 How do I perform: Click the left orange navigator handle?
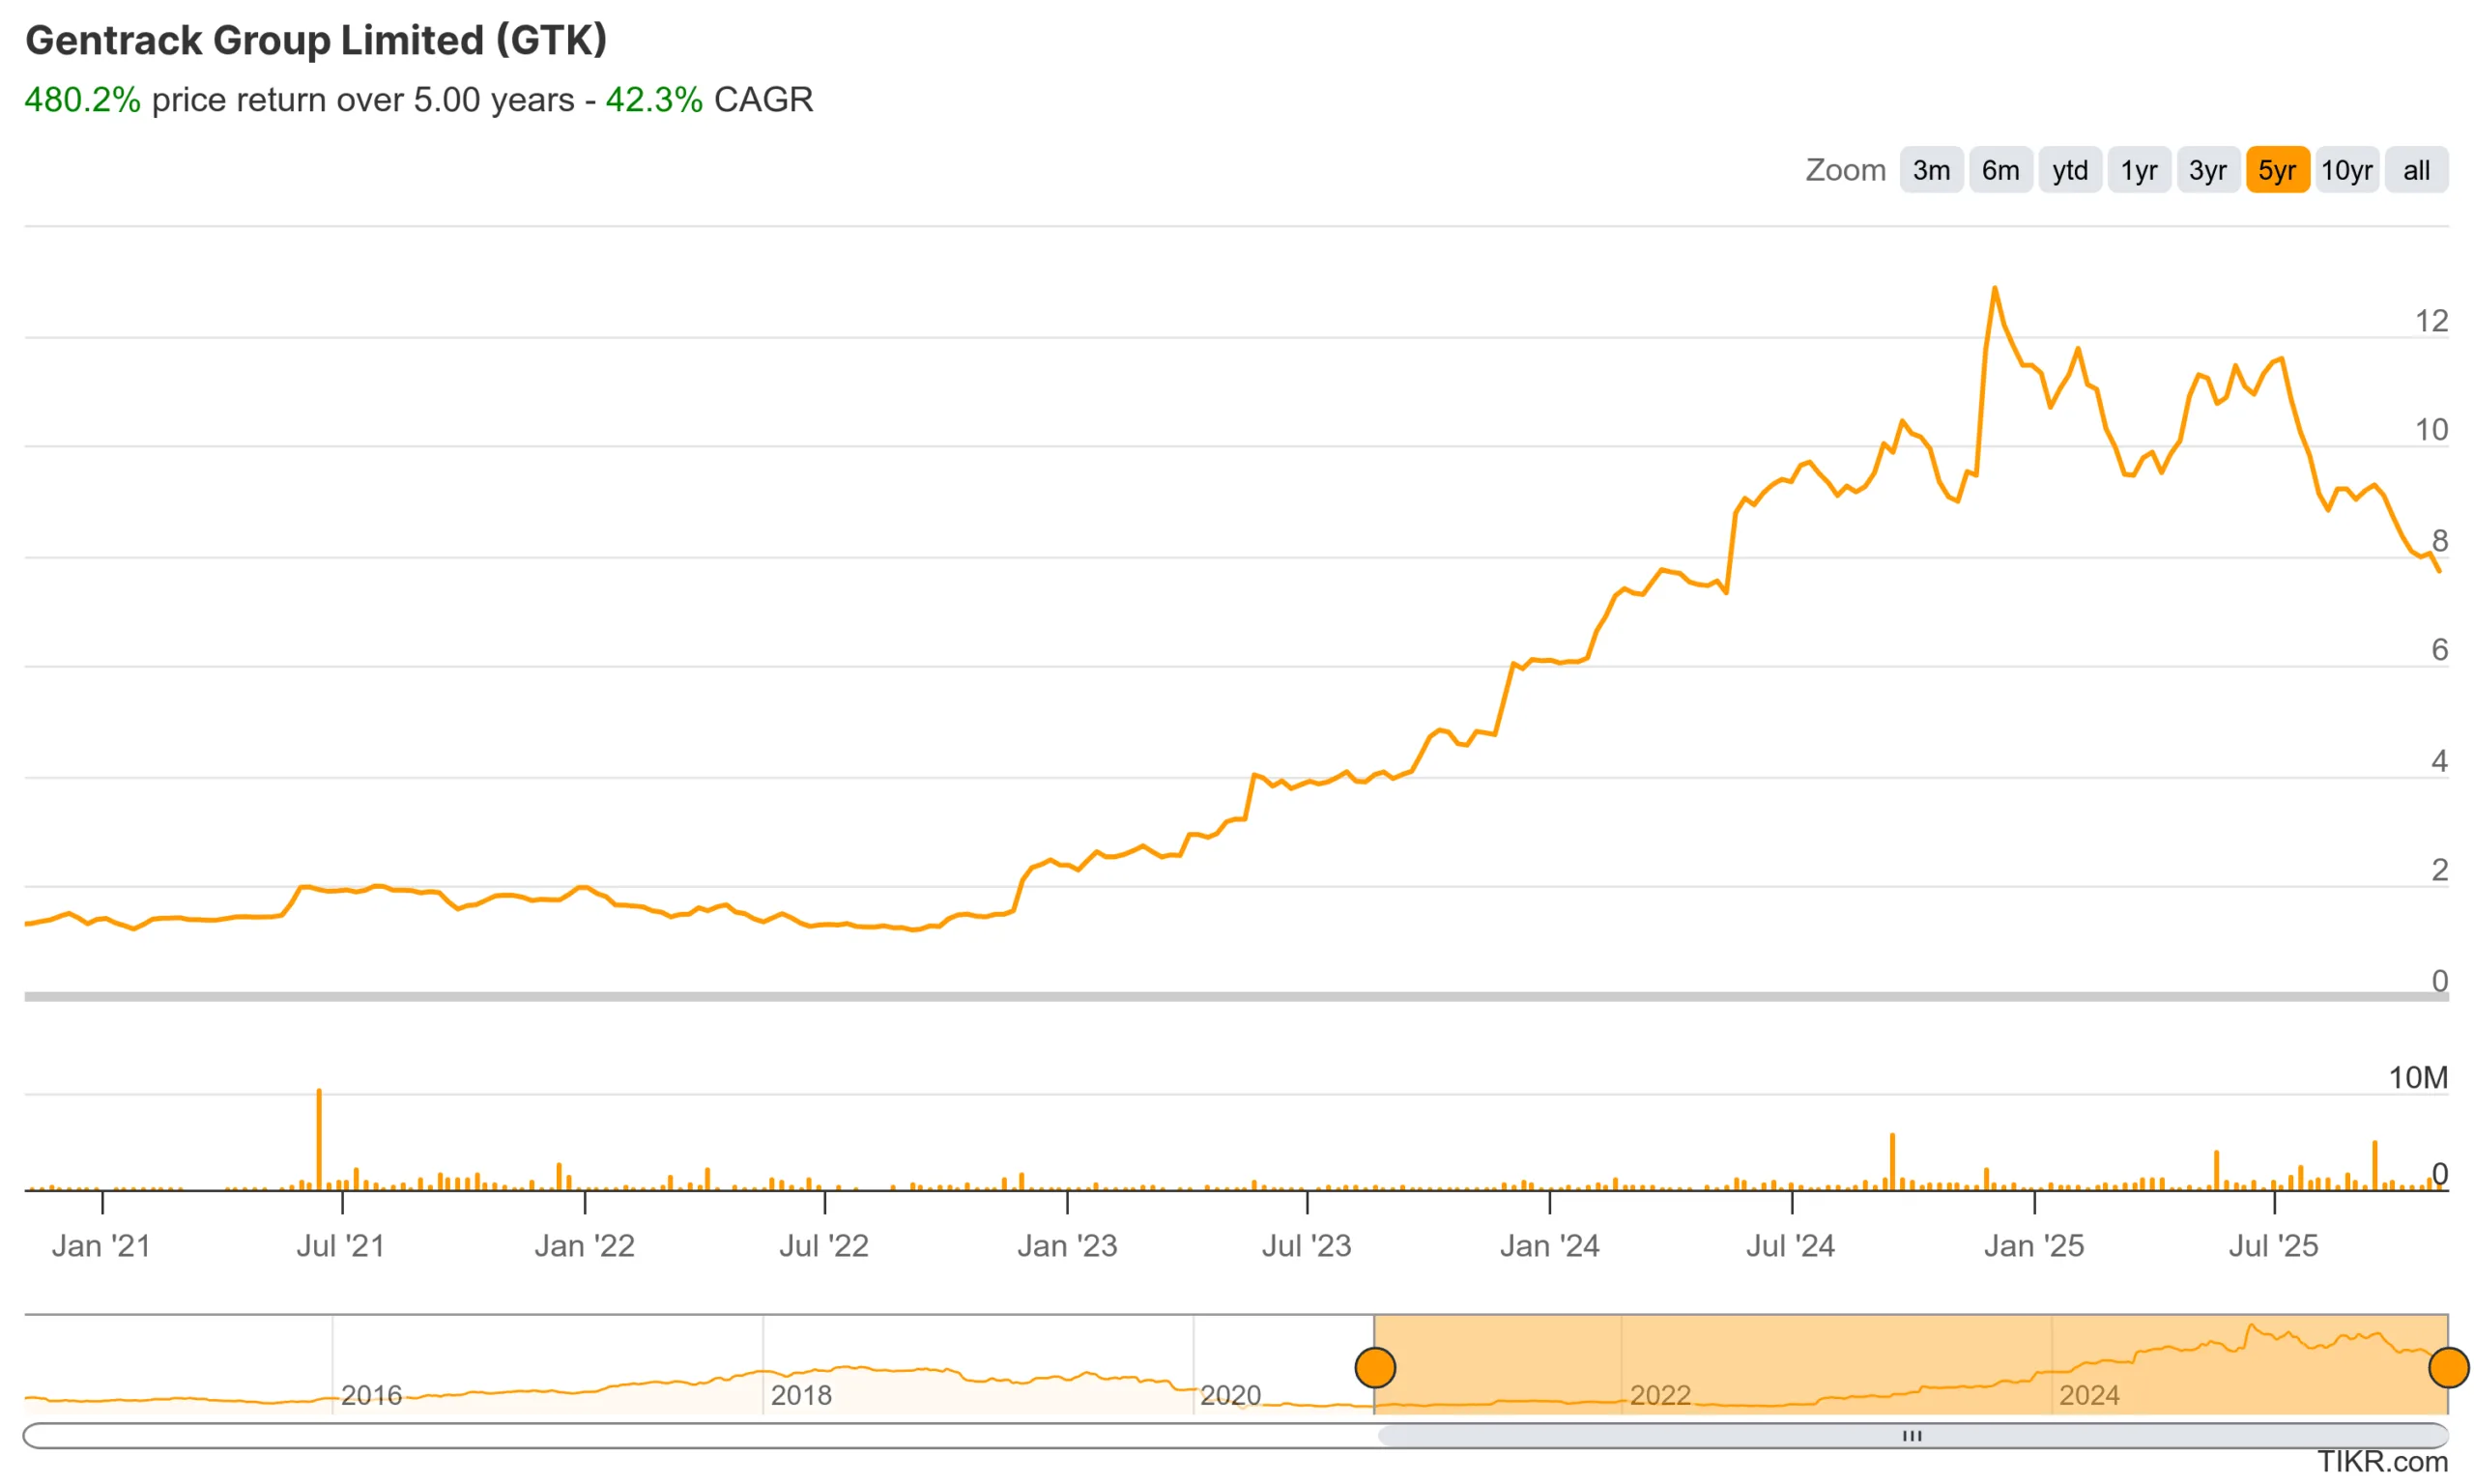pos(1375,1367)
